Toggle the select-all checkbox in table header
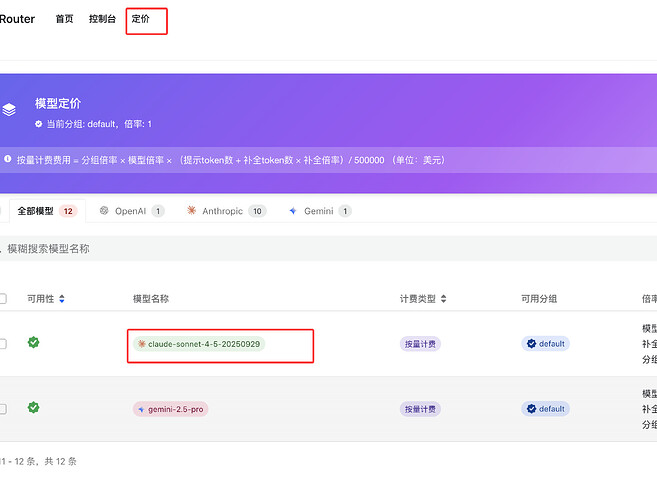This screenshot has width=657, height=500. click(x=3, y=299)
